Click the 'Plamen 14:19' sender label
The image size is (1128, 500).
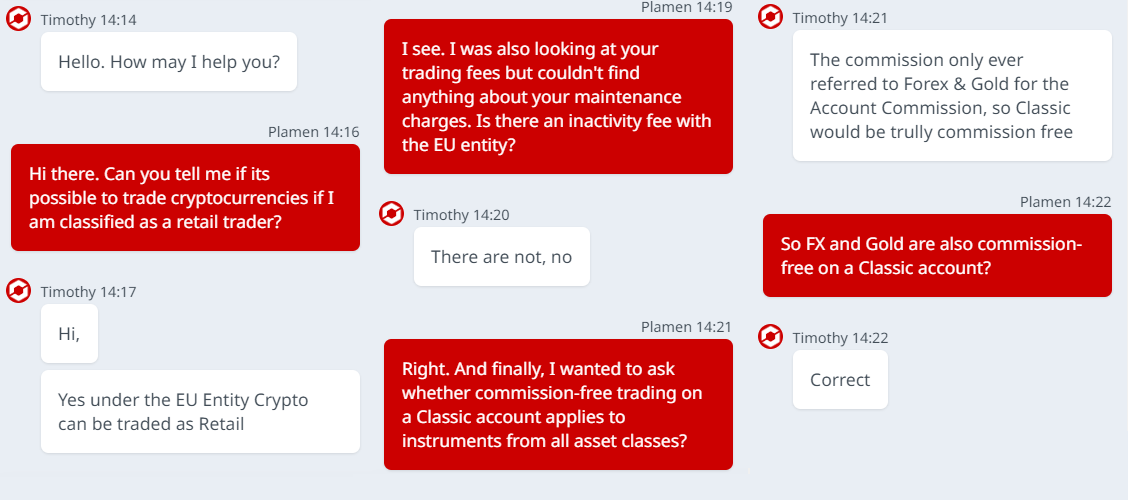click(x=686, y=7)
